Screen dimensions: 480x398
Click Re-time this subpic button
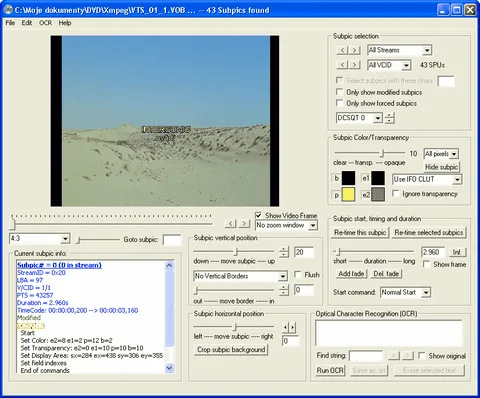360,232
